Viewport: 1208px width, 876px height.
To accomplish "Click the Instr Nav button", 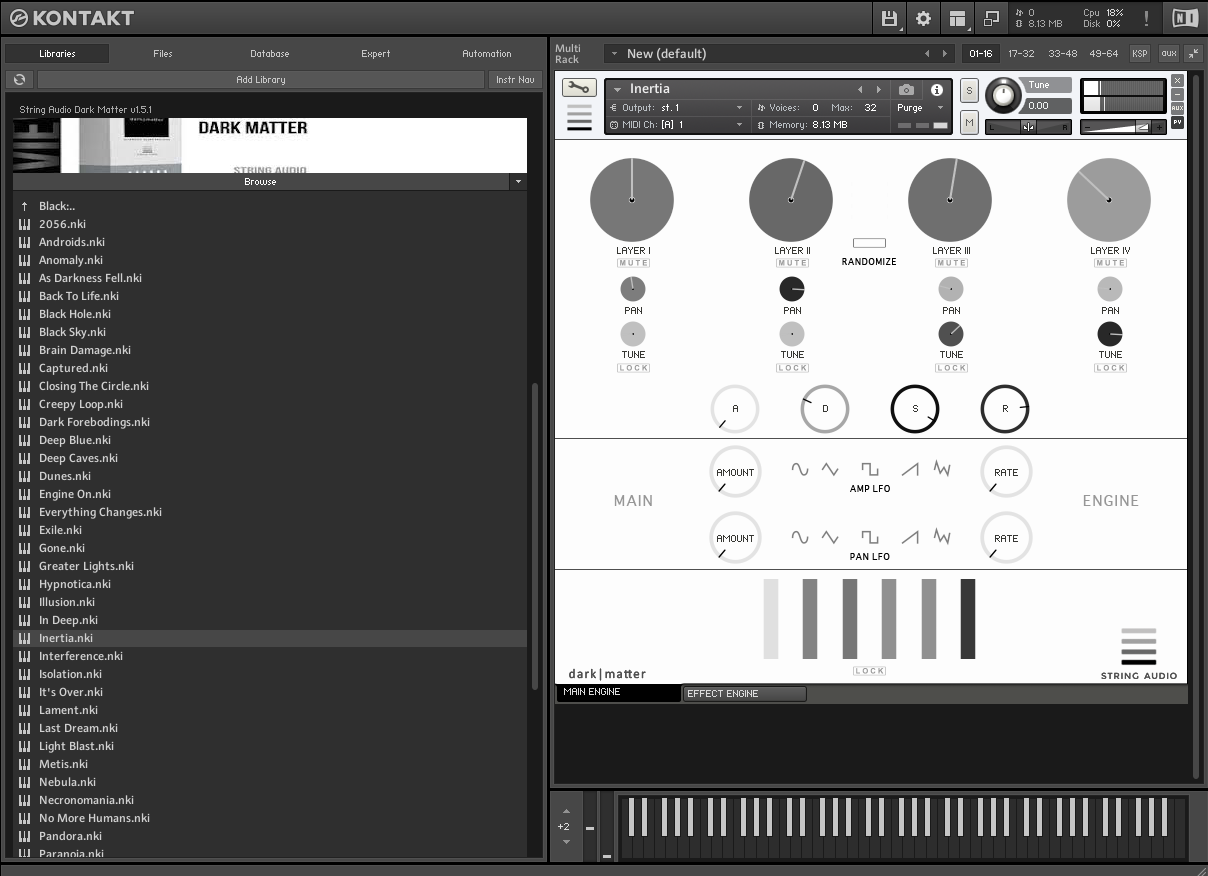I will tap(515, 79).
